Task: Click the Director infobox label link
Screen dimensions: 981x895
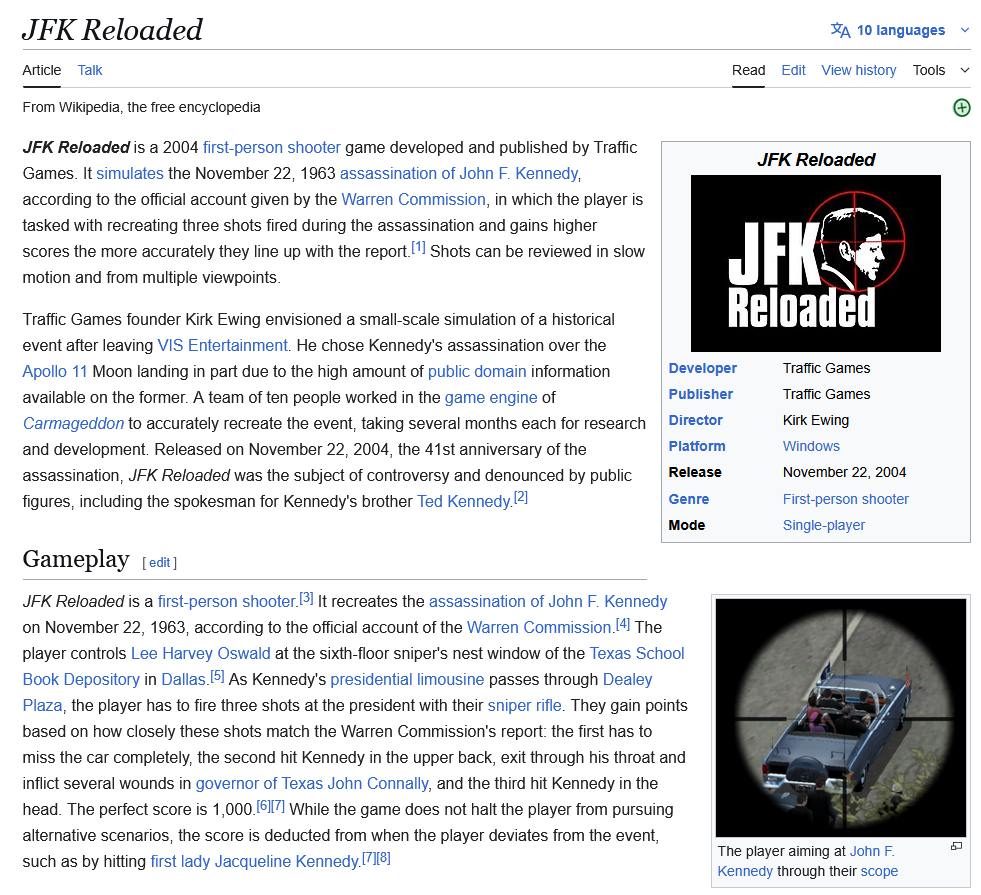Action: [x=695, y=420]
